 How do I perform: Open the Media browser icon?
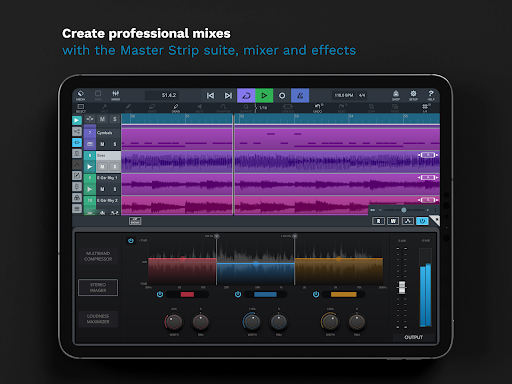pyautogui.click(x=80, y=95)
